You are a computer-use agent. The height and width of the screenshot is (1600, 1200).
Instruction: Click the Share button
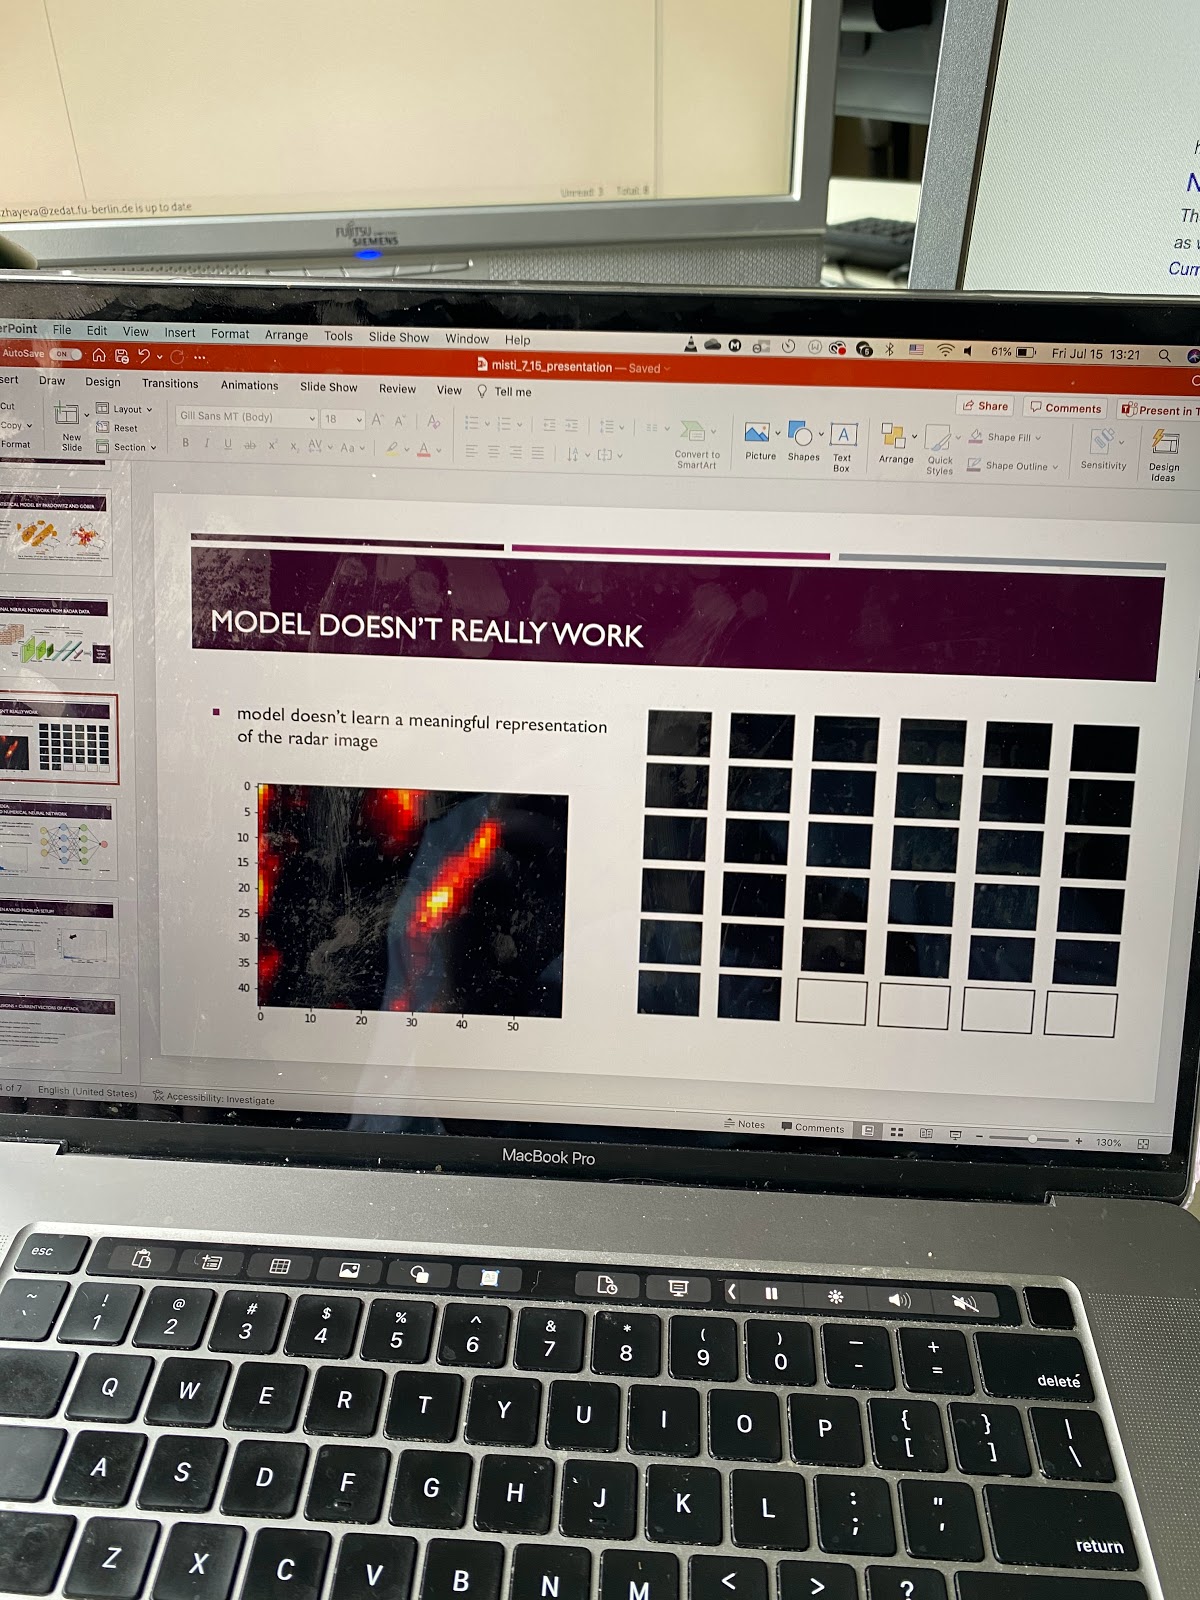coord(985,406)
